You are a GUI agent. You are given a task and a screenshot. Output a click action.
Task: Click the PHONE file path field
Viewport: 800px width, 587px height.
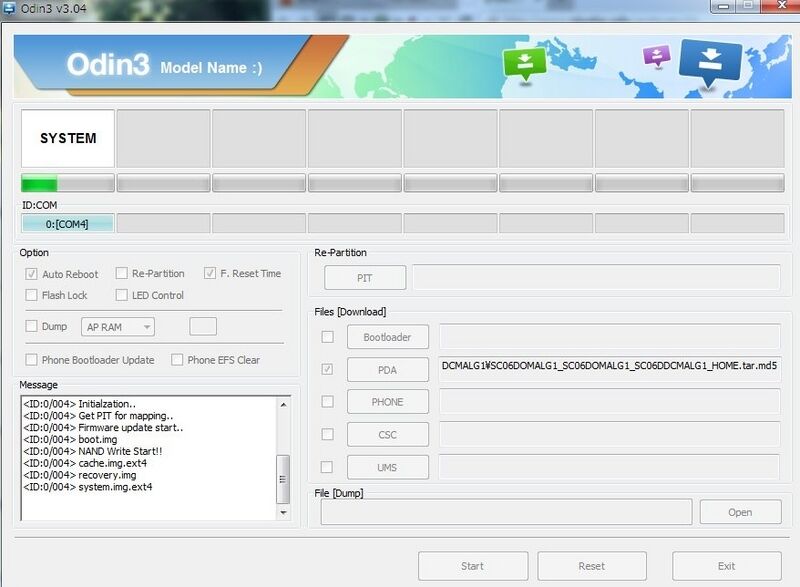(x=610, y=401)
